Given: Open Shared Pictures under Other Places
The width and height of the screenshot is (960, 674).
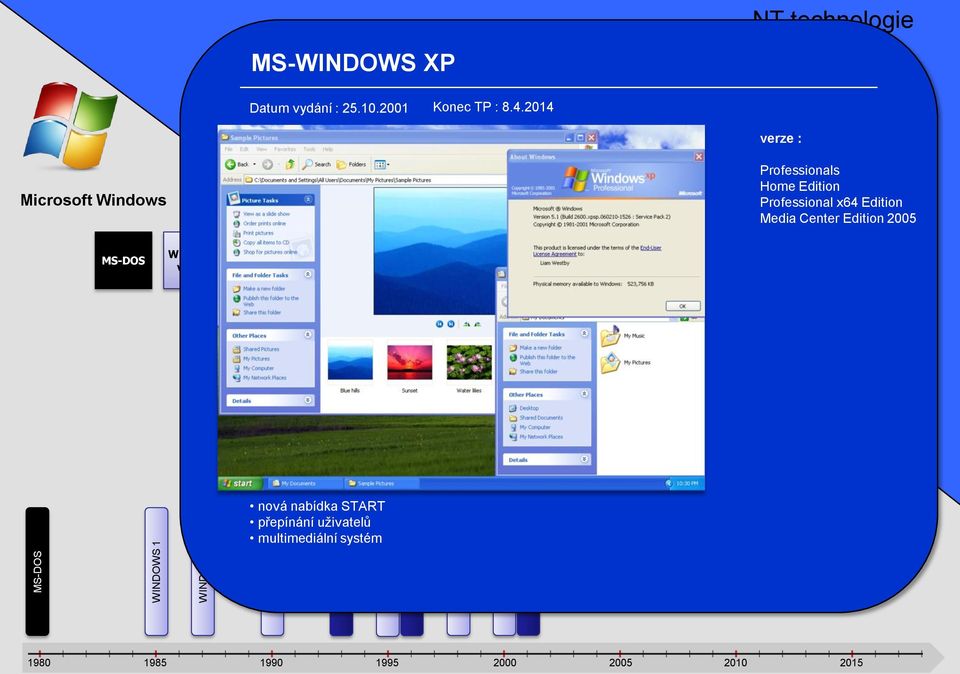Looking at the screenshot, I should (261, 349).
